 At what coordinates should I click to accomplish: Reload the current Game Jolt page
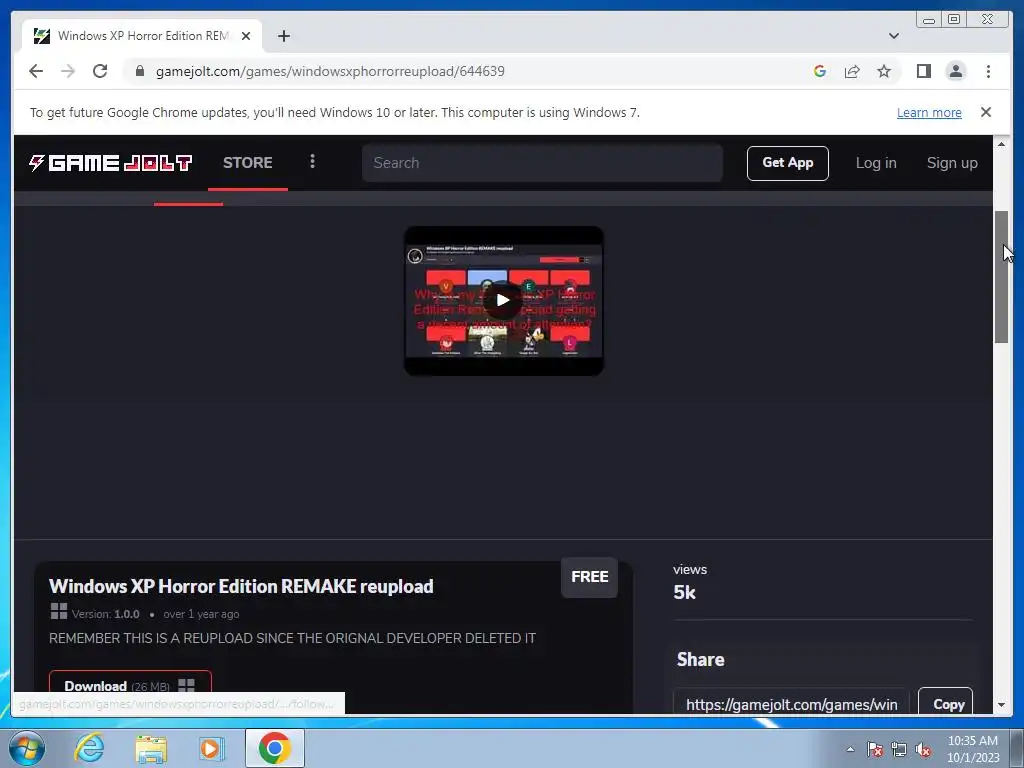[100, 71]
